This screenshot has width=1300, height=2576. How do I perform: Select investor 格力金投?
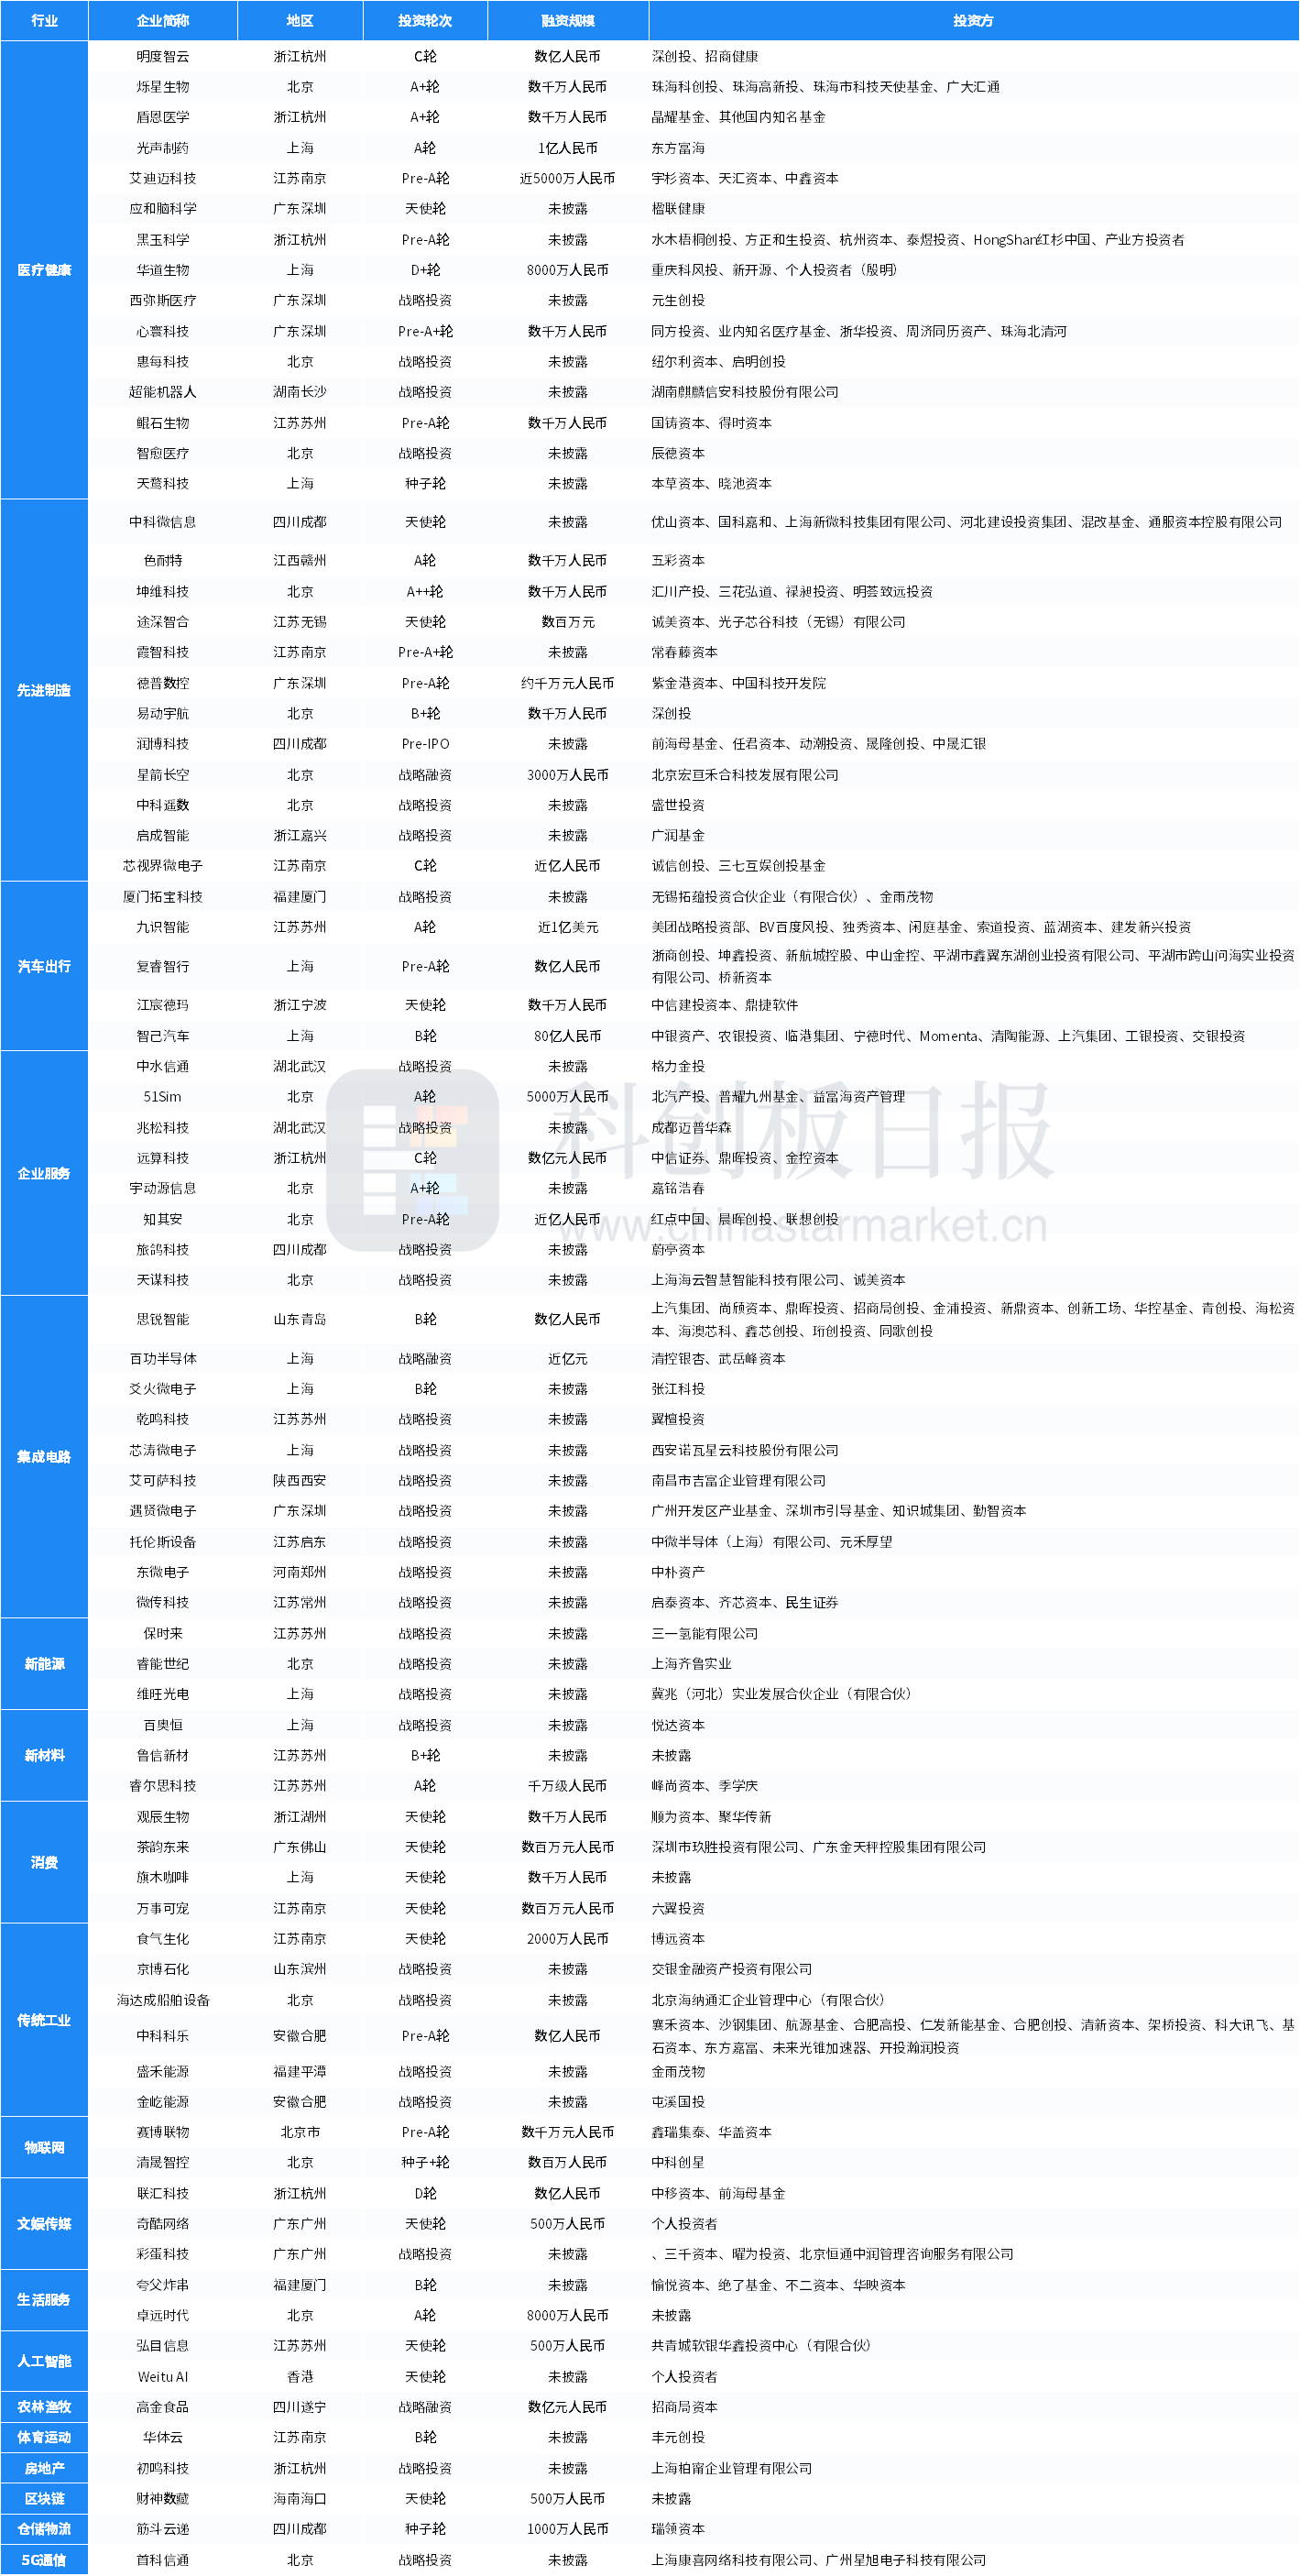[x=678, y=1066]
